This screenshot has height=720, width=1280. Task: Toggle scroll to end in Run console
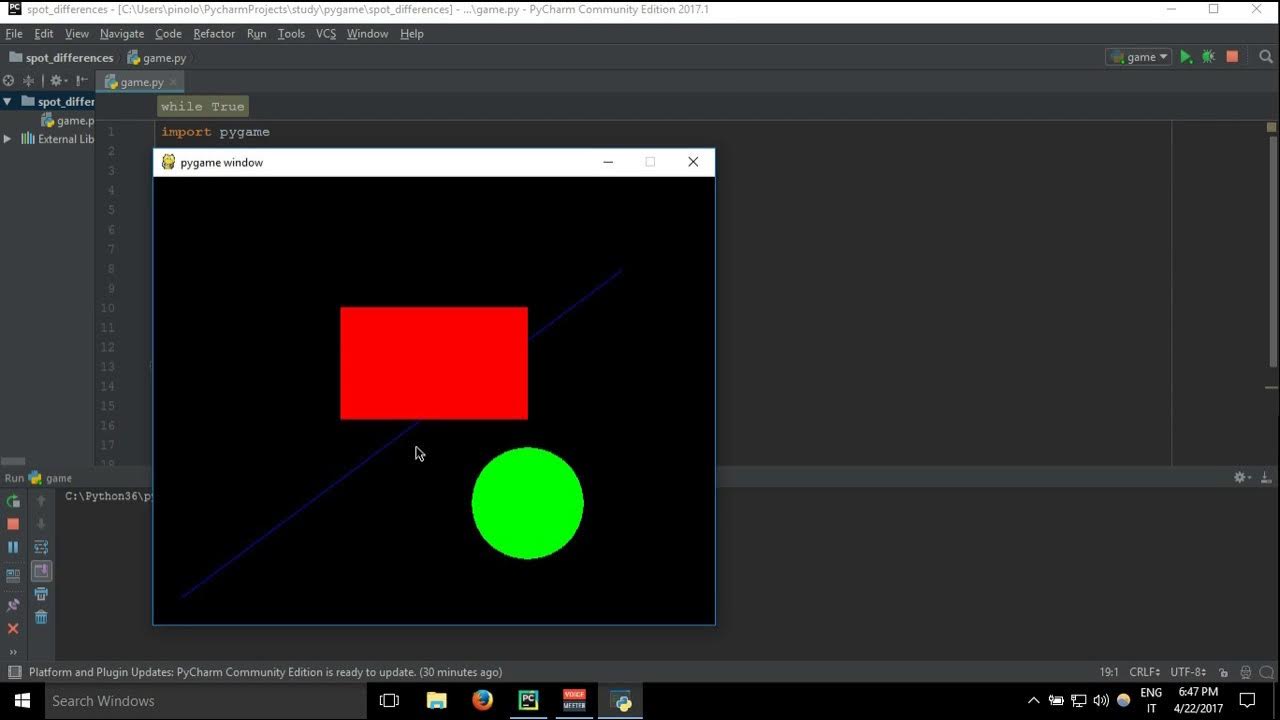[41, 570]
